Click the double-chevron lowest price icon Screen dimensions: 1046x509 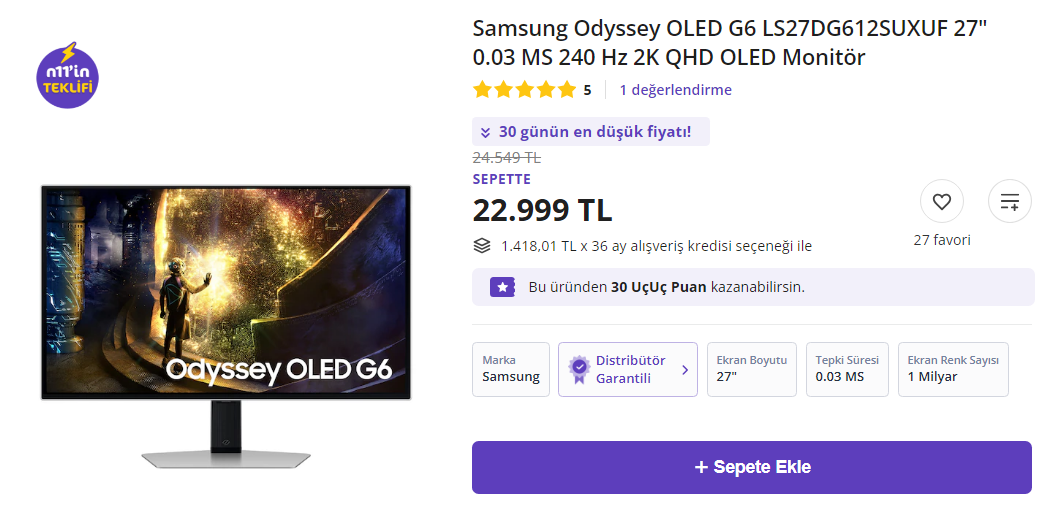coord(485,132)
